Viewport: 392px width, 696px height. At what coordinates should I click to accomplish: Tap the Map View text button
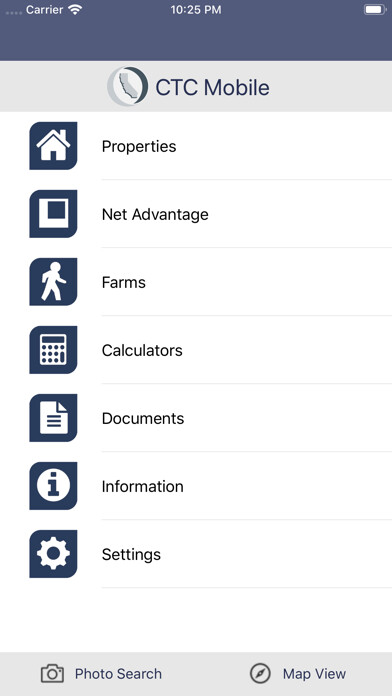314,674
